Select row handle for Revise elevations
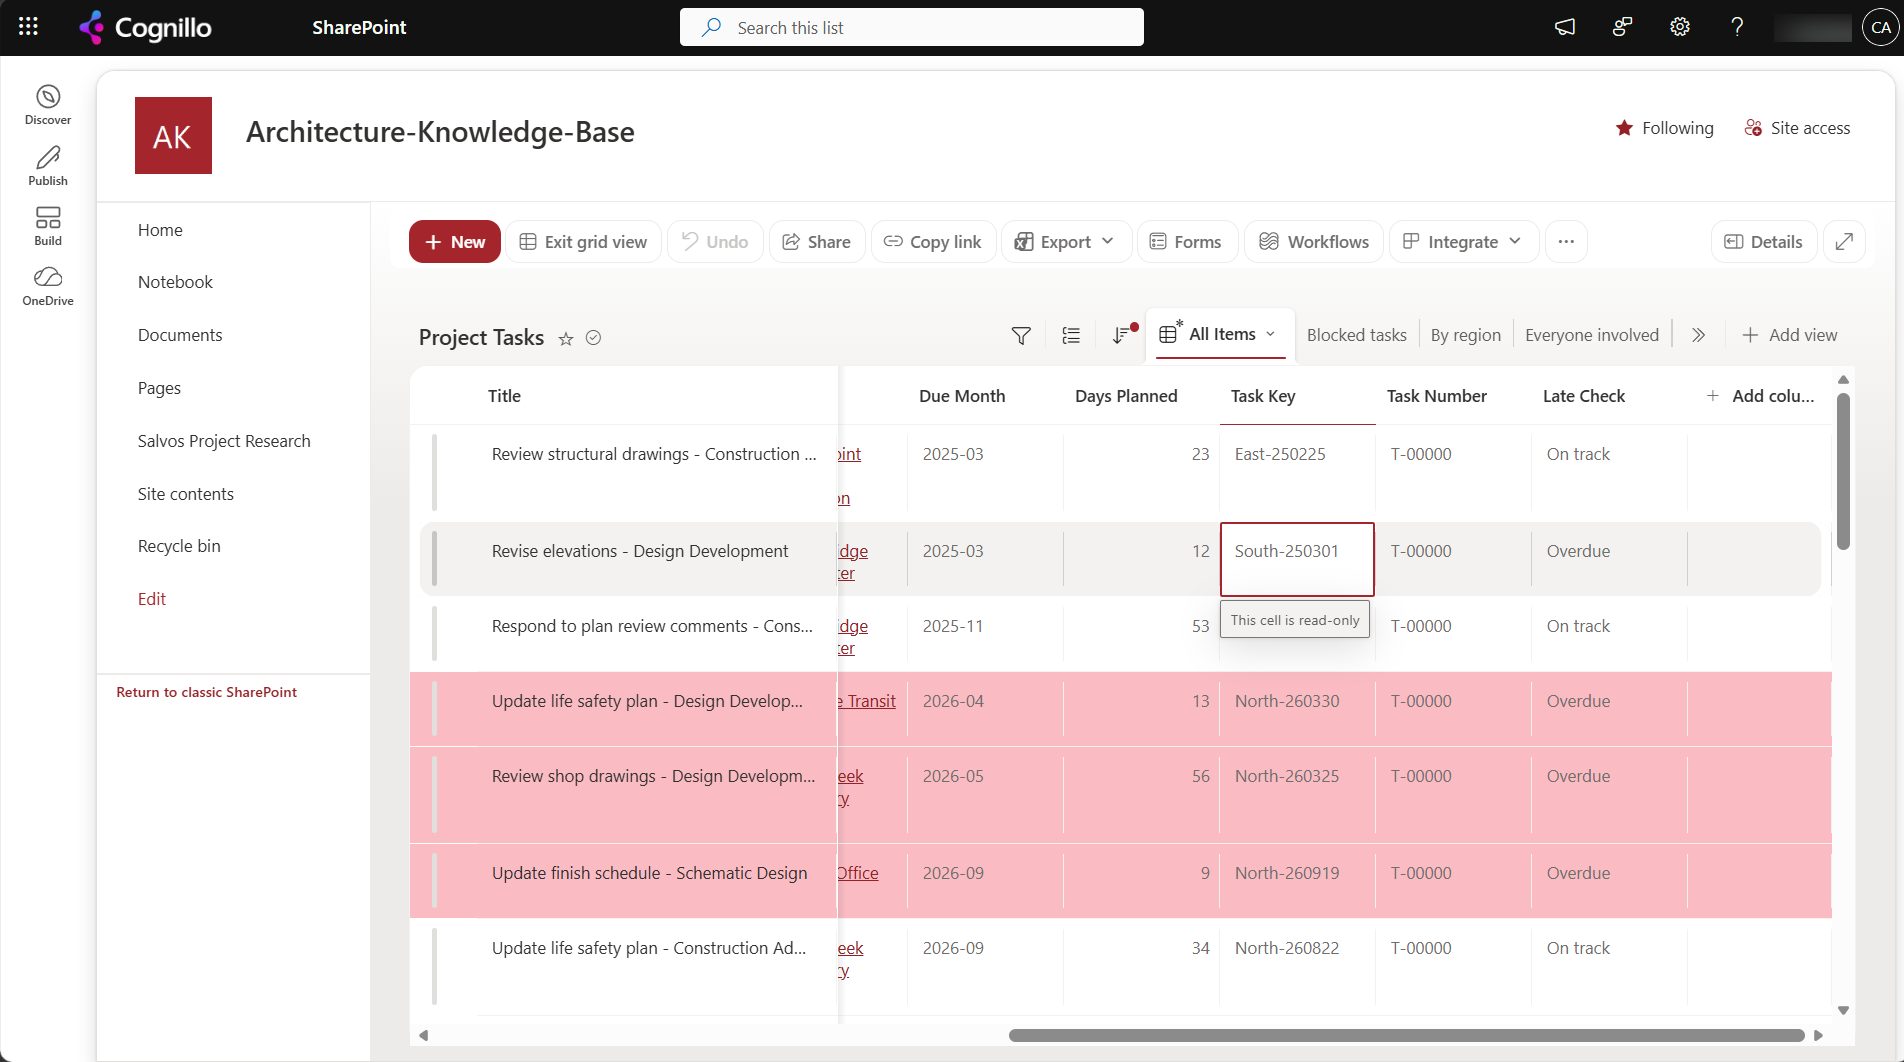 point(434,558)
